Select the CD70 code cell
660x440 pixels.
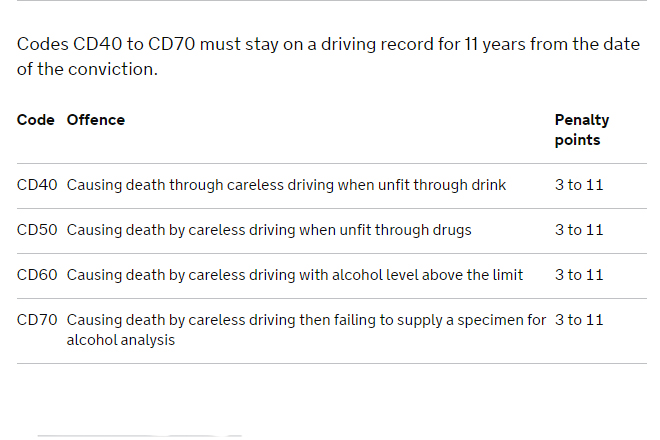click(x=37, y=320)
